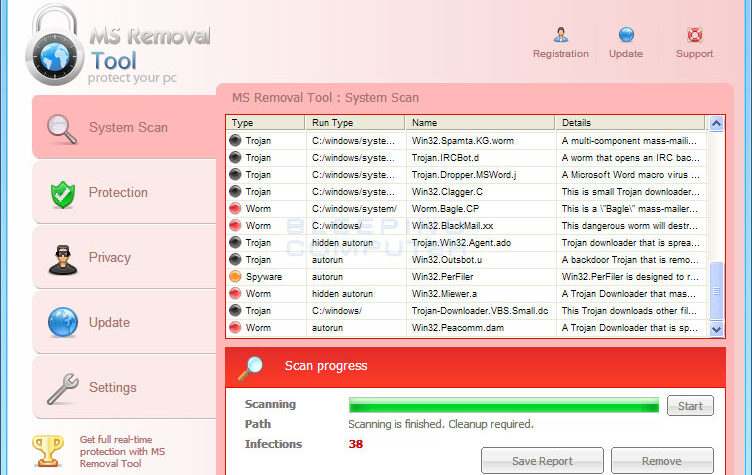Open Support via the lifebuoy icon
752x475 pixels.
(694, 35)
